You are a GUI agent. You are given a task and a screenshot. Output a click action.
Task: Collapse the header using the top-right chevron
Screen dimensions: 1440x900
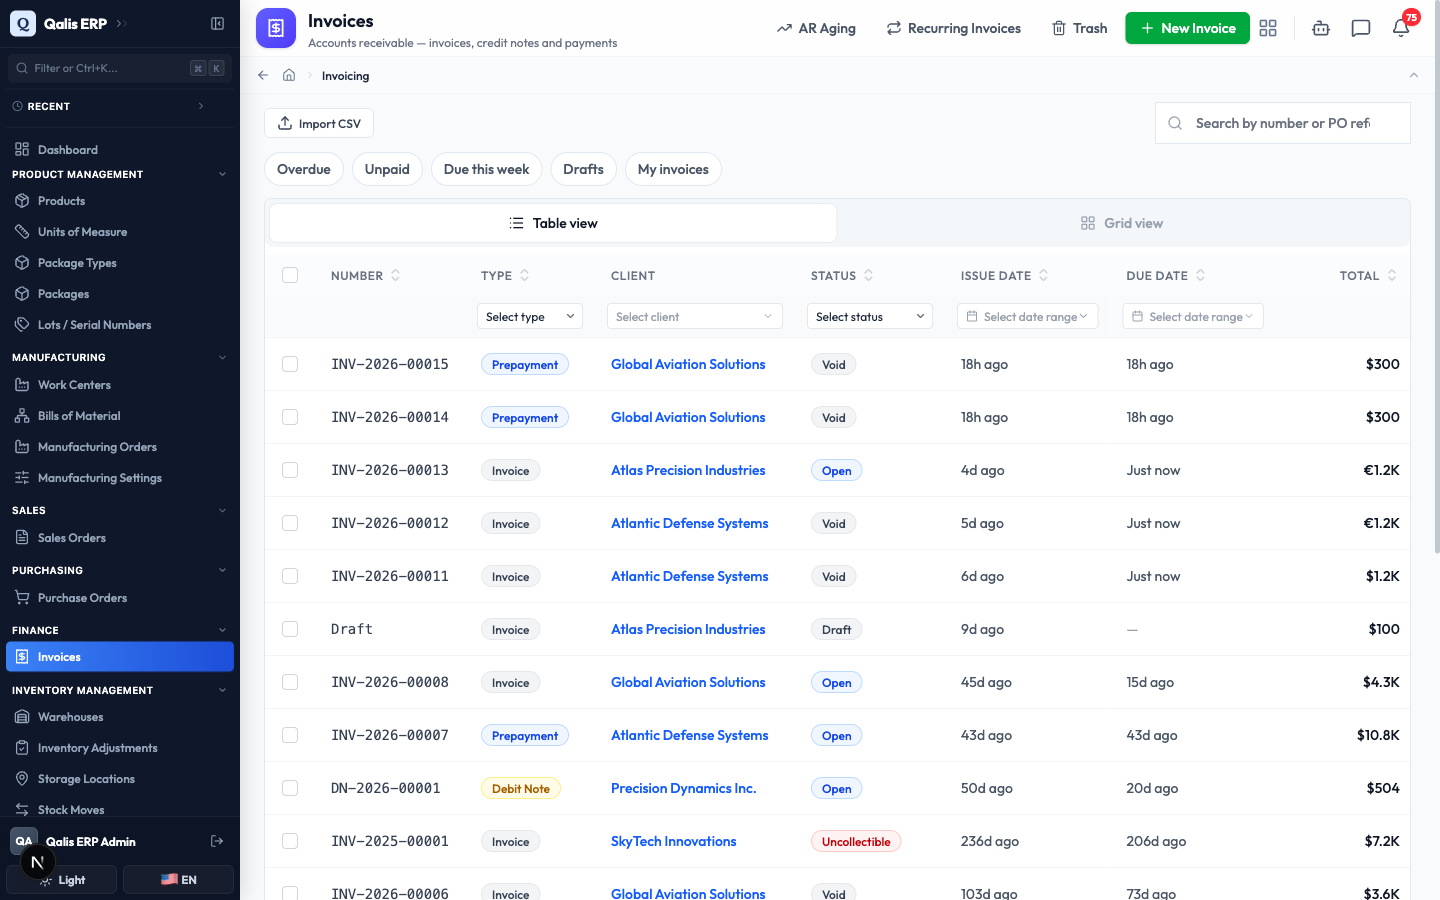click(1413, 75)
